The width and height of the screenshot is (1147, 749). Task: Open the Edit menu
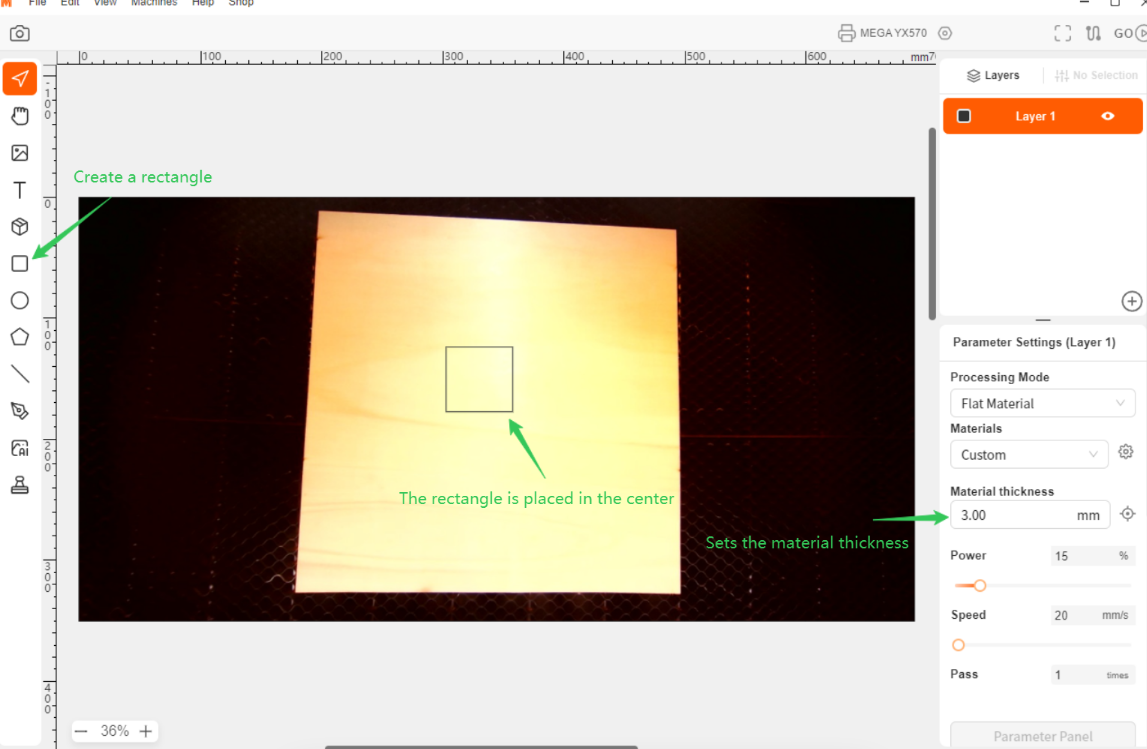click(x=69, y=3)
